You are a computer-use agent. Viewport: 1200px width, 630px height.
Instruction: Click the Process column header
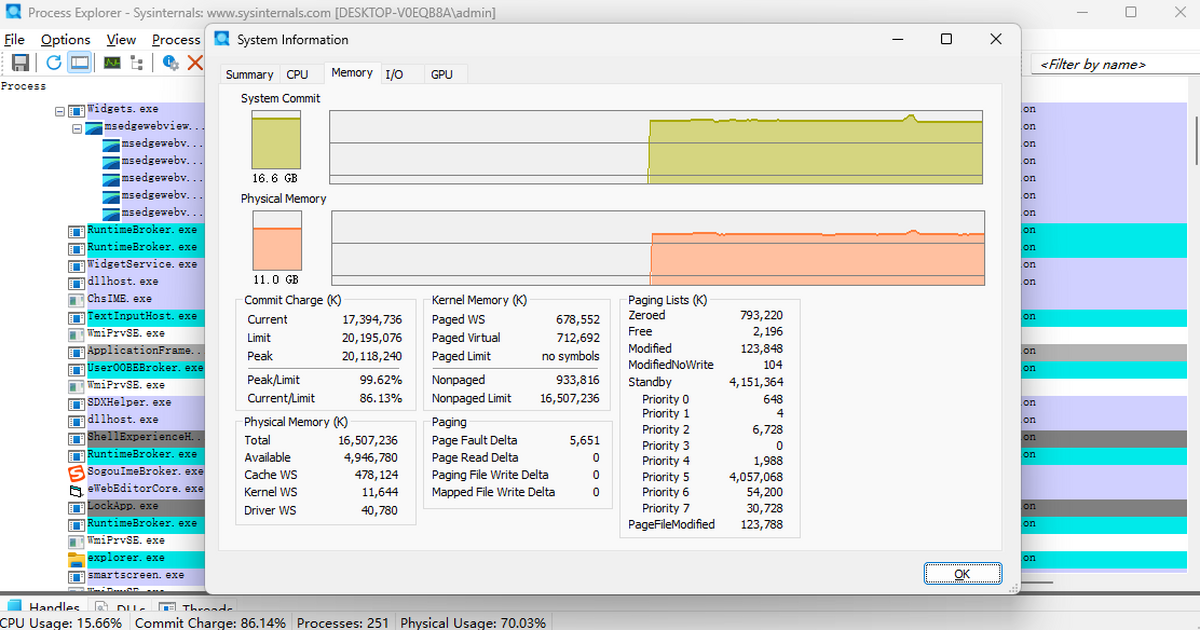[24, 86]
